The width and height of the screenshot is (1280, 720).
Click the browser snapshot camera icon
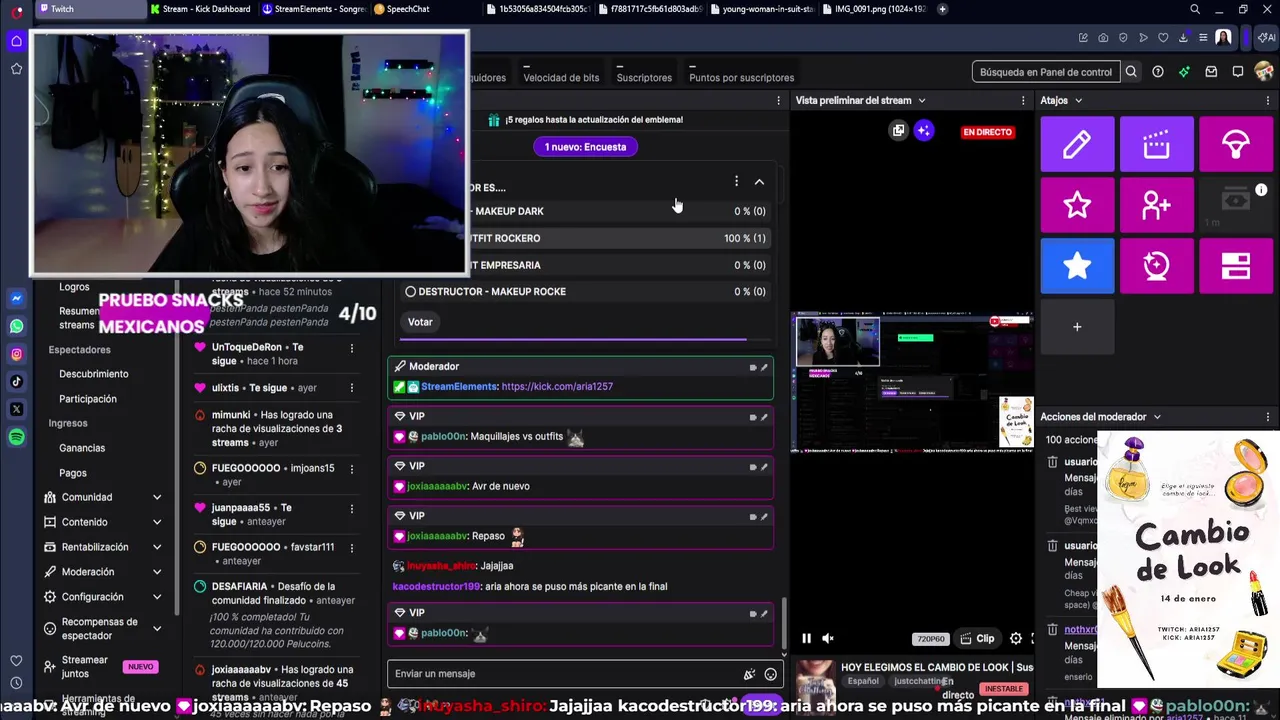click(x=1103, y=38)
